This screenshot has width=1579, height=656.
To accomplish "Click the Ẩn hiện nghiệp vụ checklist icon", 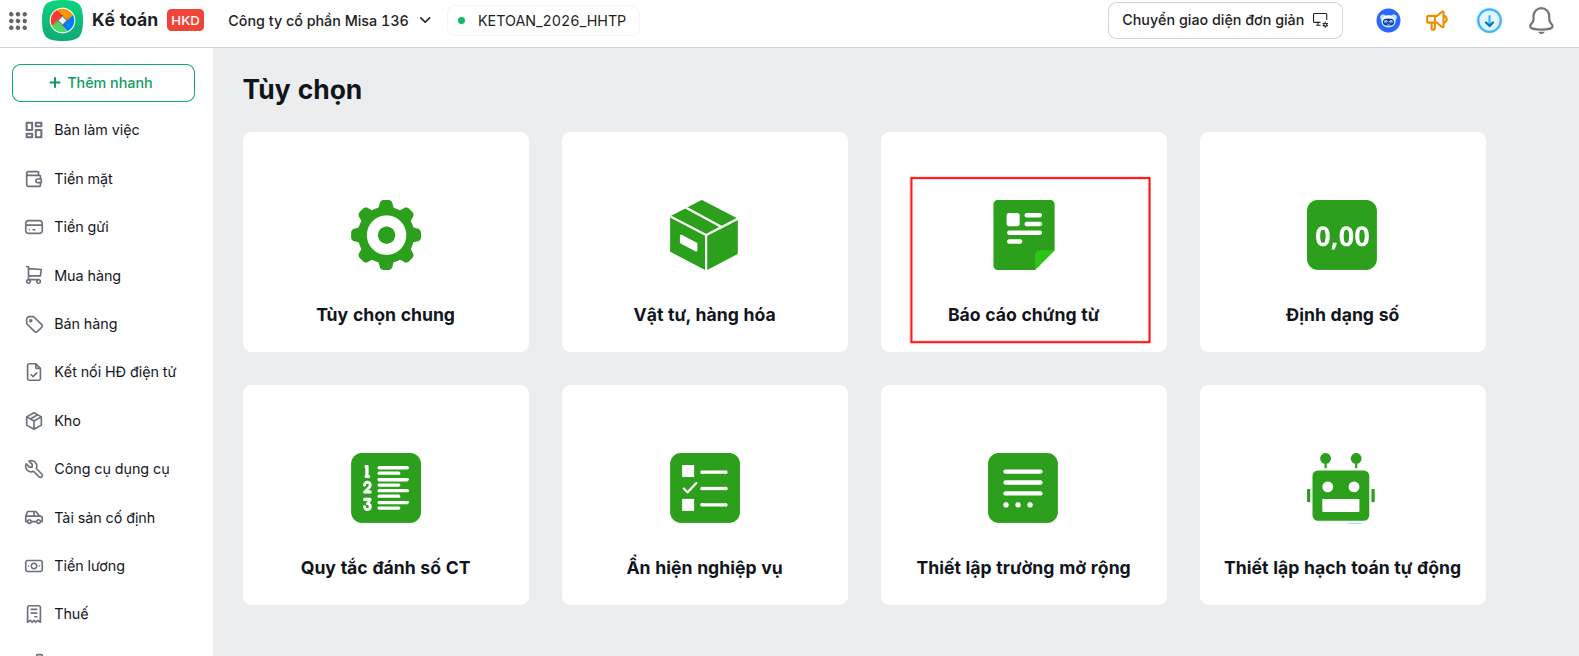I will pyautogui.click(x=704, y=488).
